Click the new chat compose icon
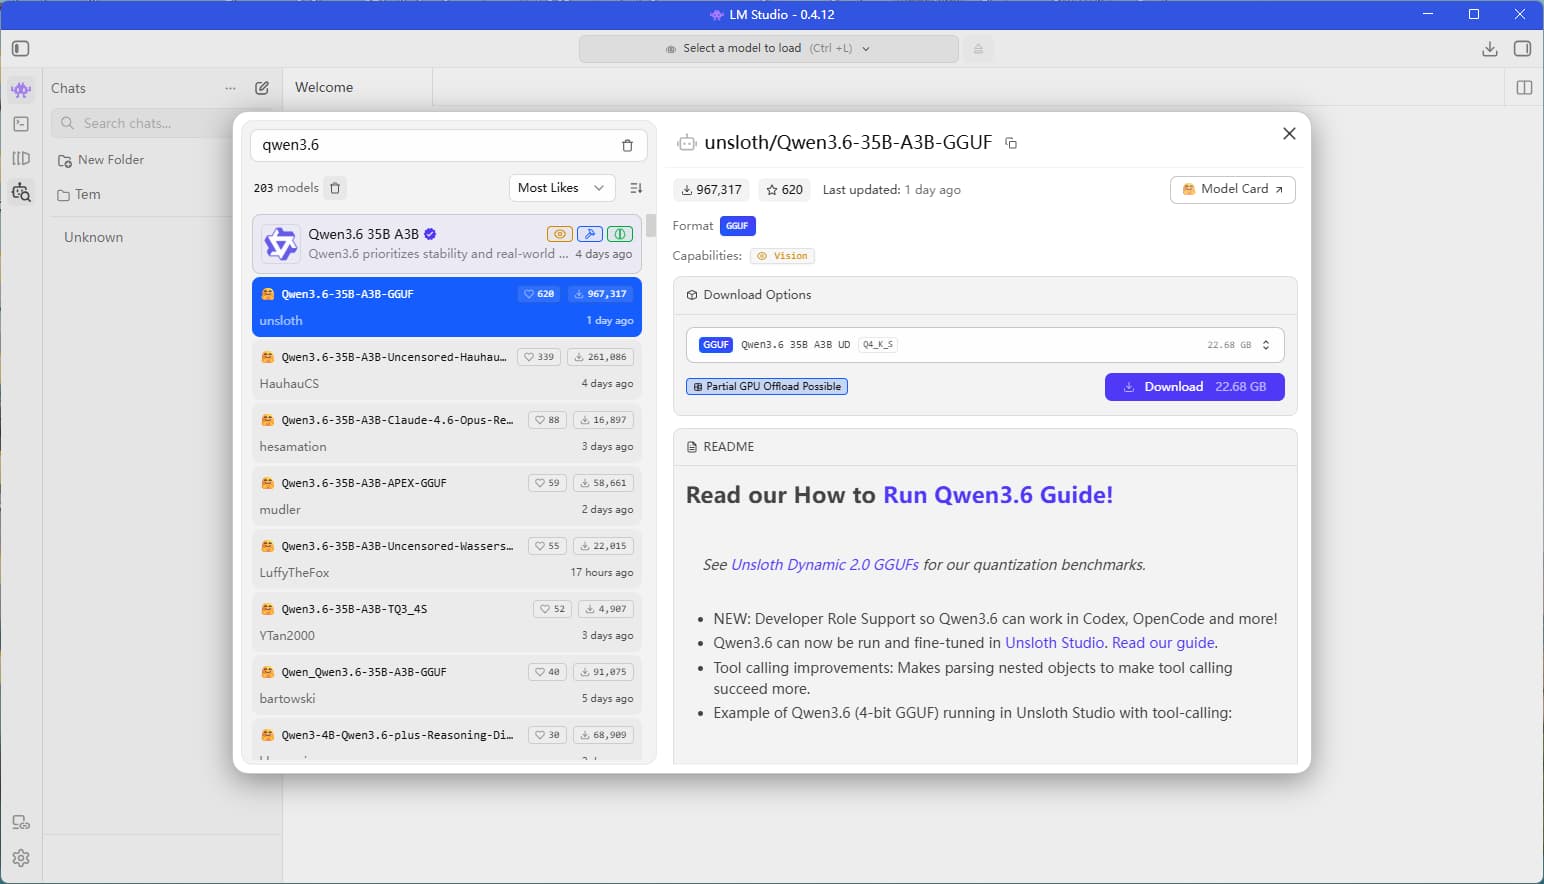The height and width of the screenshot is (884, 1544). coord(262,88)
